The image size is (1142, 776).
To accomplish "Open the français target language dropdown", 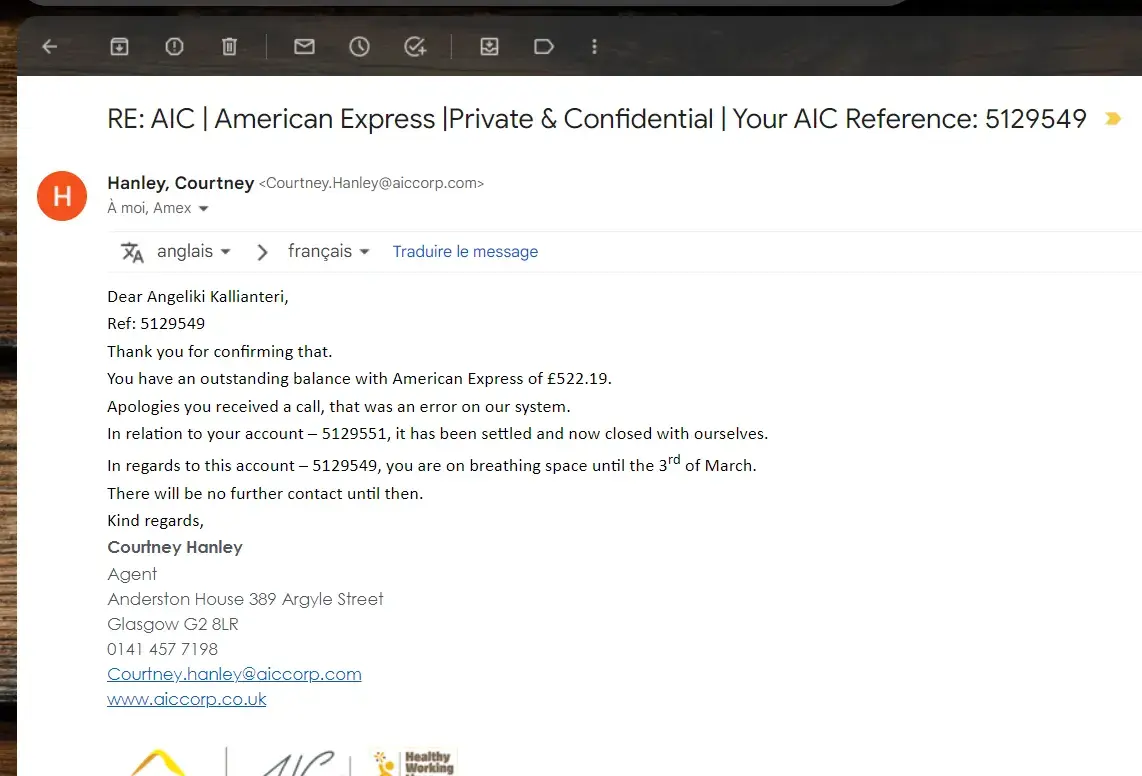I will click(x=329, y=251).
